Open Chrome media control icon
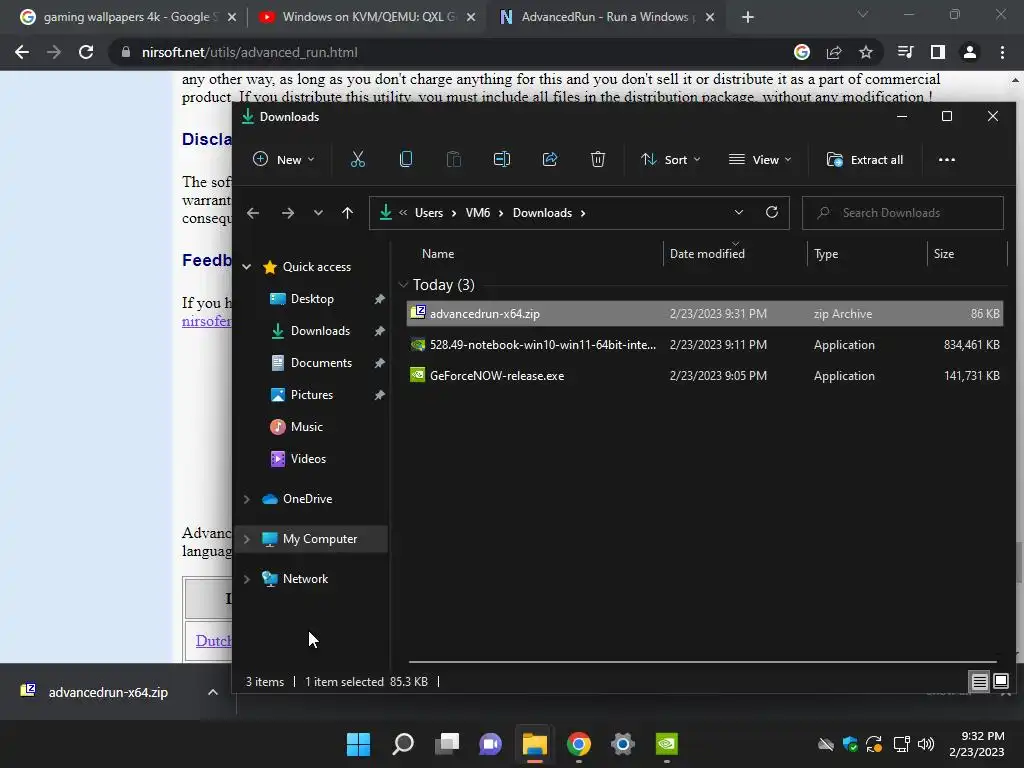This screenshot has height=768, width=1024. coord(906,52)
